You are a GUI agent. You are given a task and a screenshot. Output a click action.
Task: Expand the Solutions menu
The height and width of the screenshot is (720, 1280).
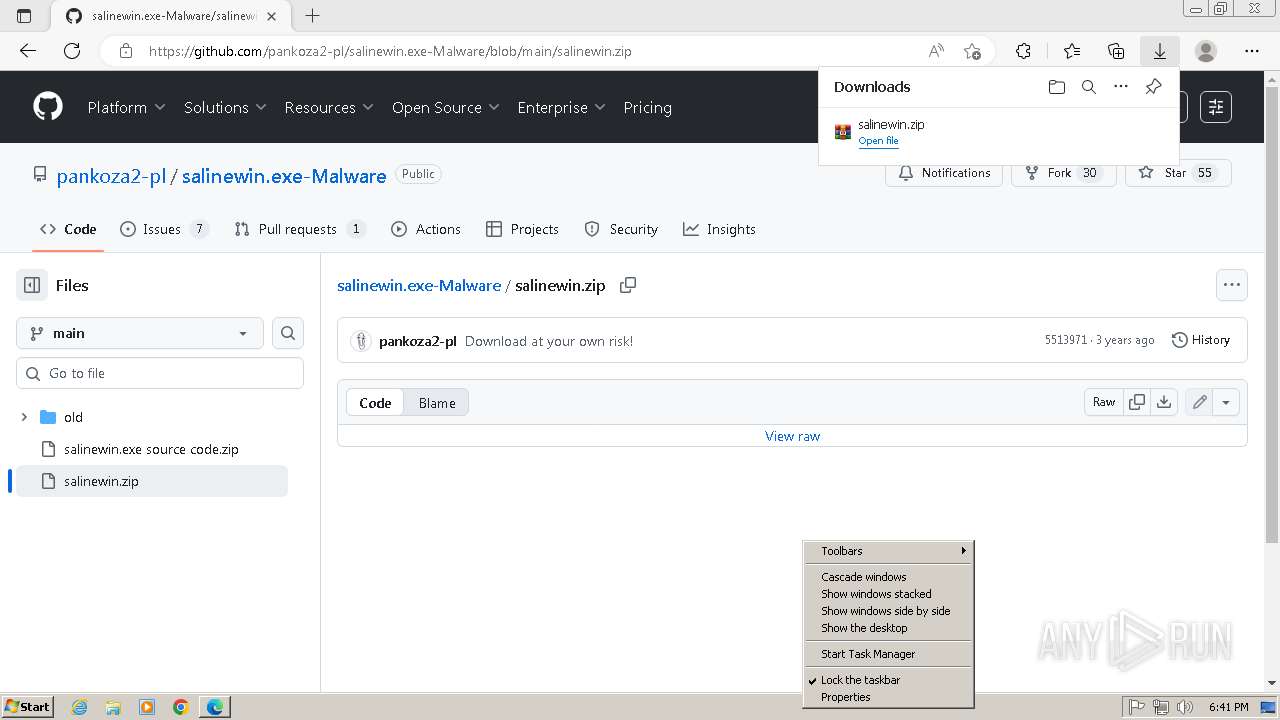(x=225, y=107)
